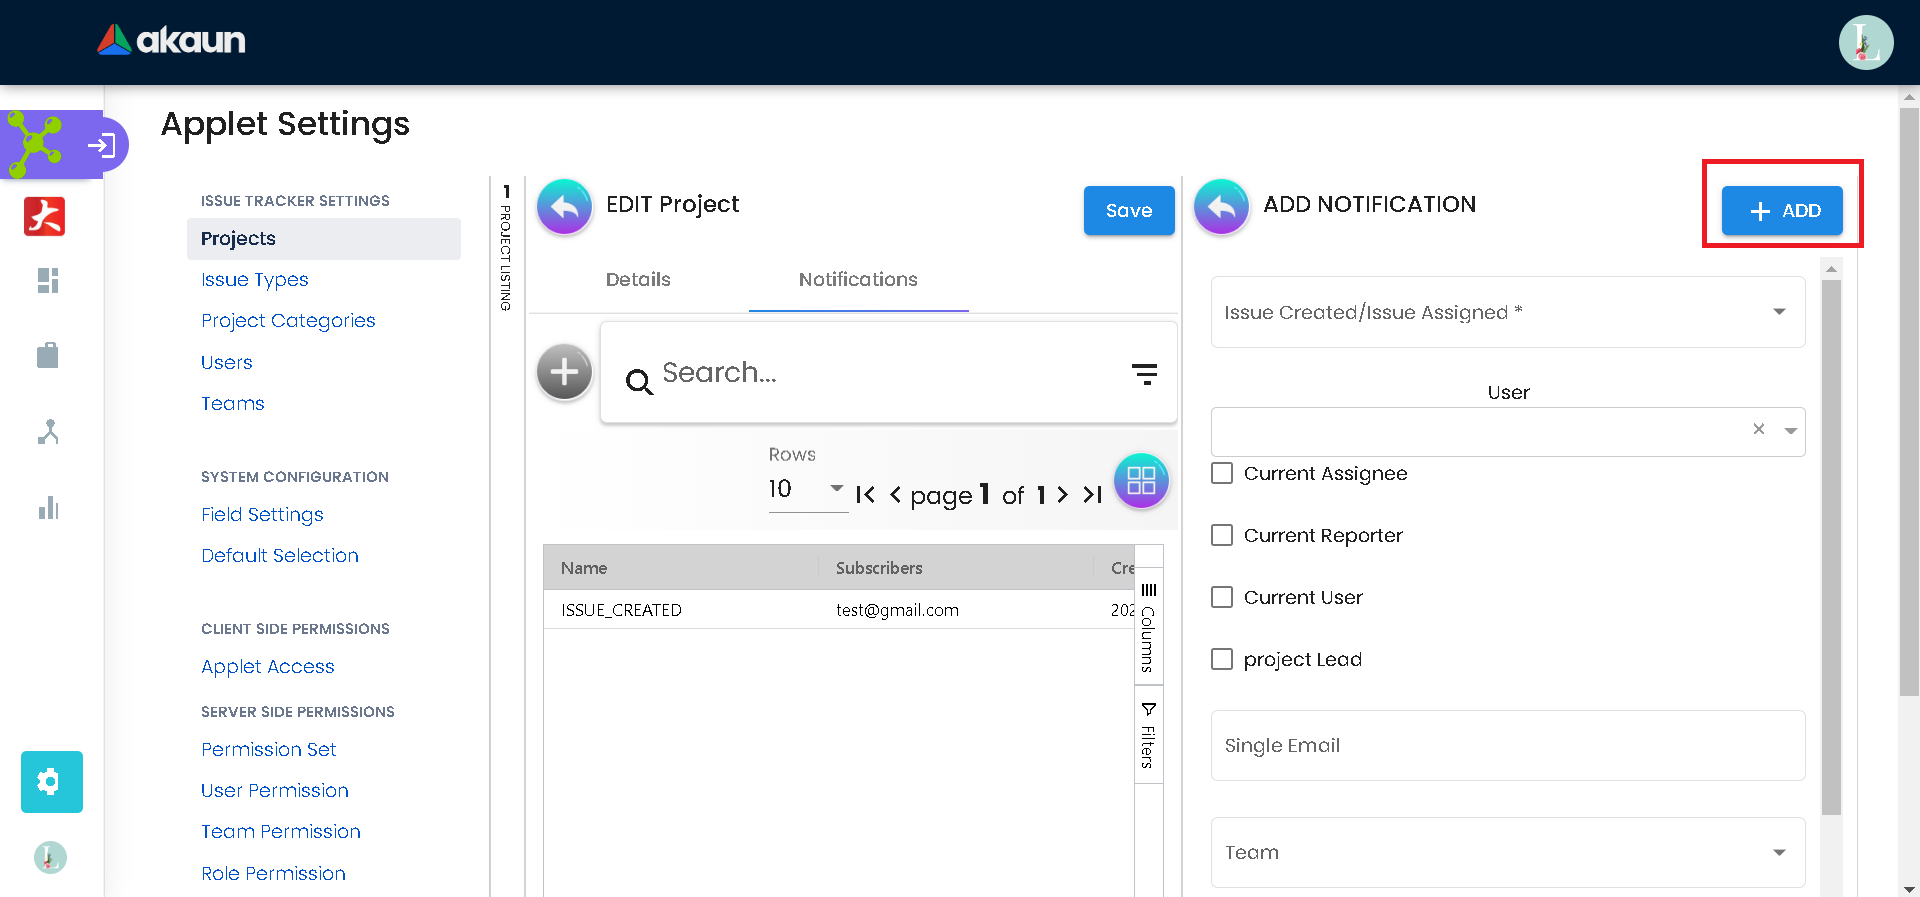Open the green network applet icon
The image size is (1920, 897).
pyautogui.click(x=36, y=144)
